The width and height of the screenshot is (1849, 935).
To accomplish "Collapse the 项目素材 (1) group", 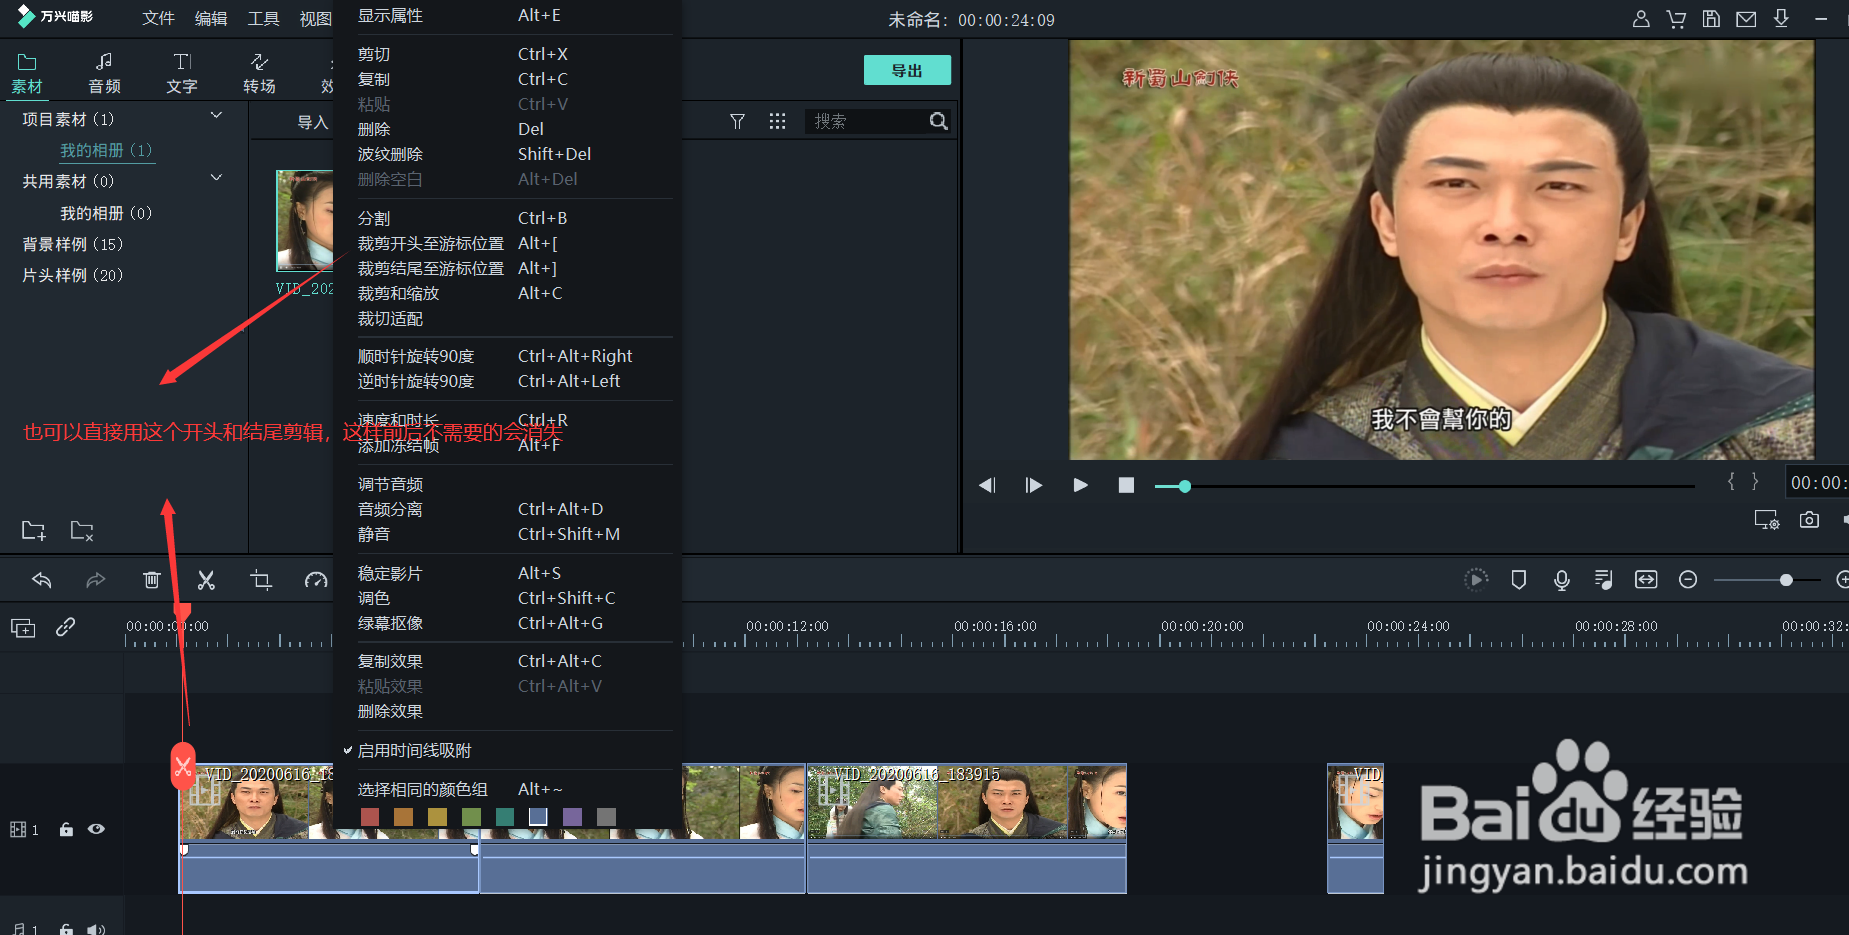I will [x=216, y=116].
